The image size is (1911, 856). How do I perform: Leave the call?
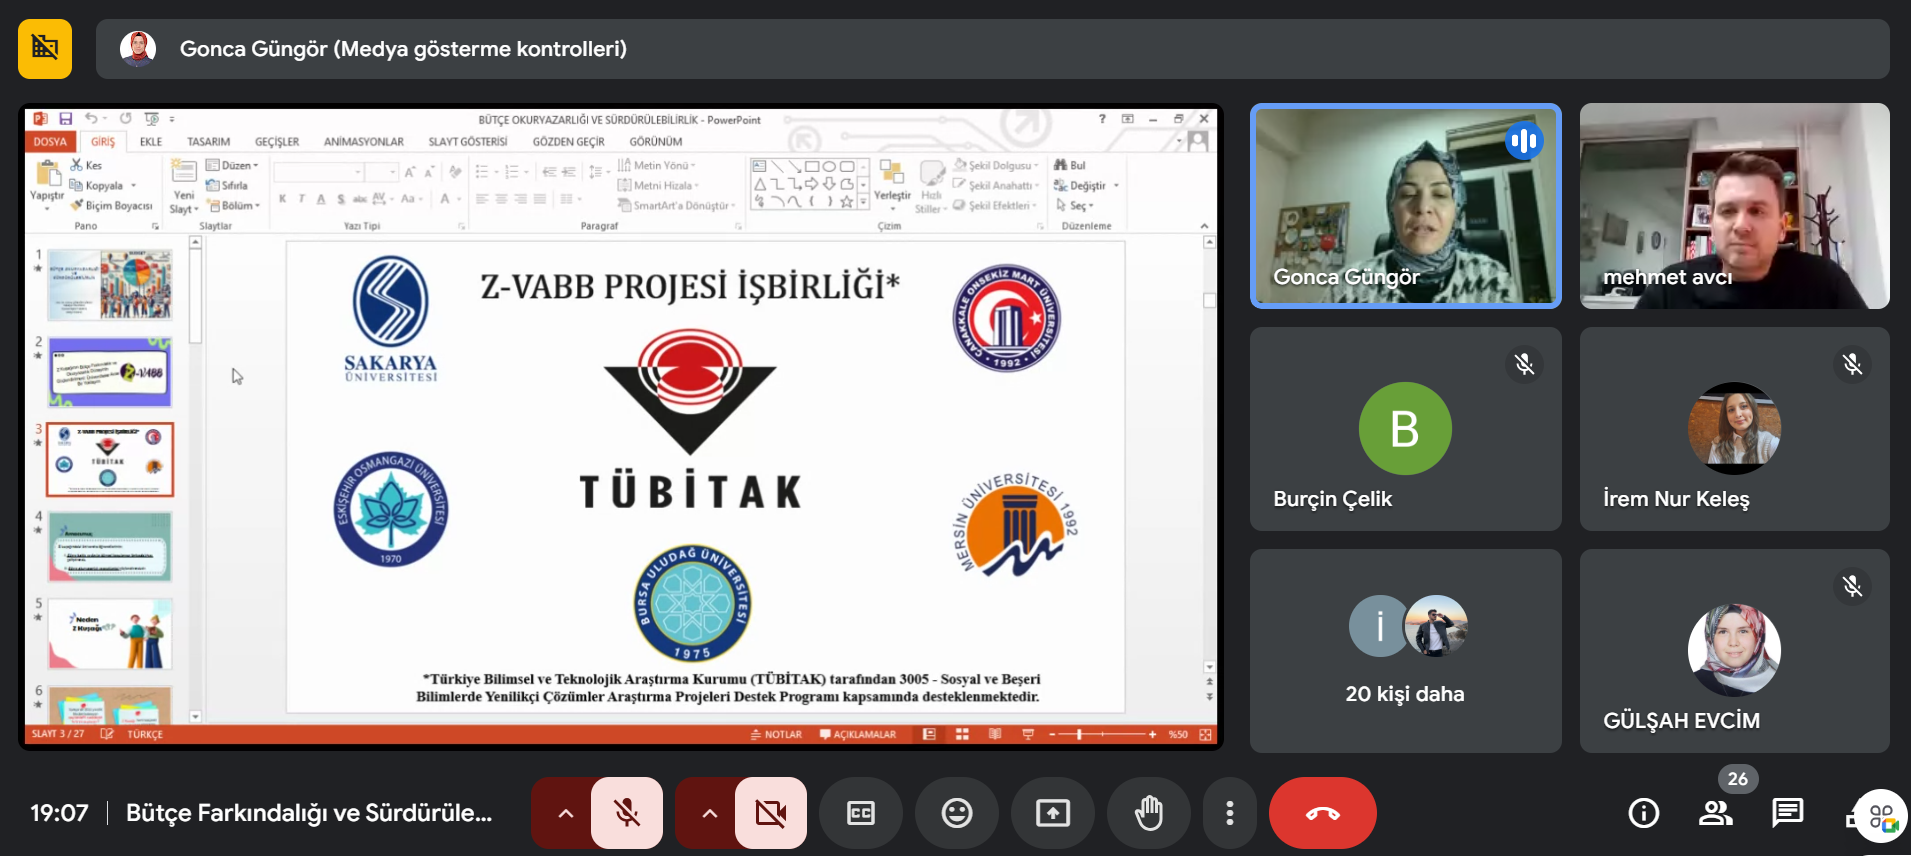coord(1322,813)
